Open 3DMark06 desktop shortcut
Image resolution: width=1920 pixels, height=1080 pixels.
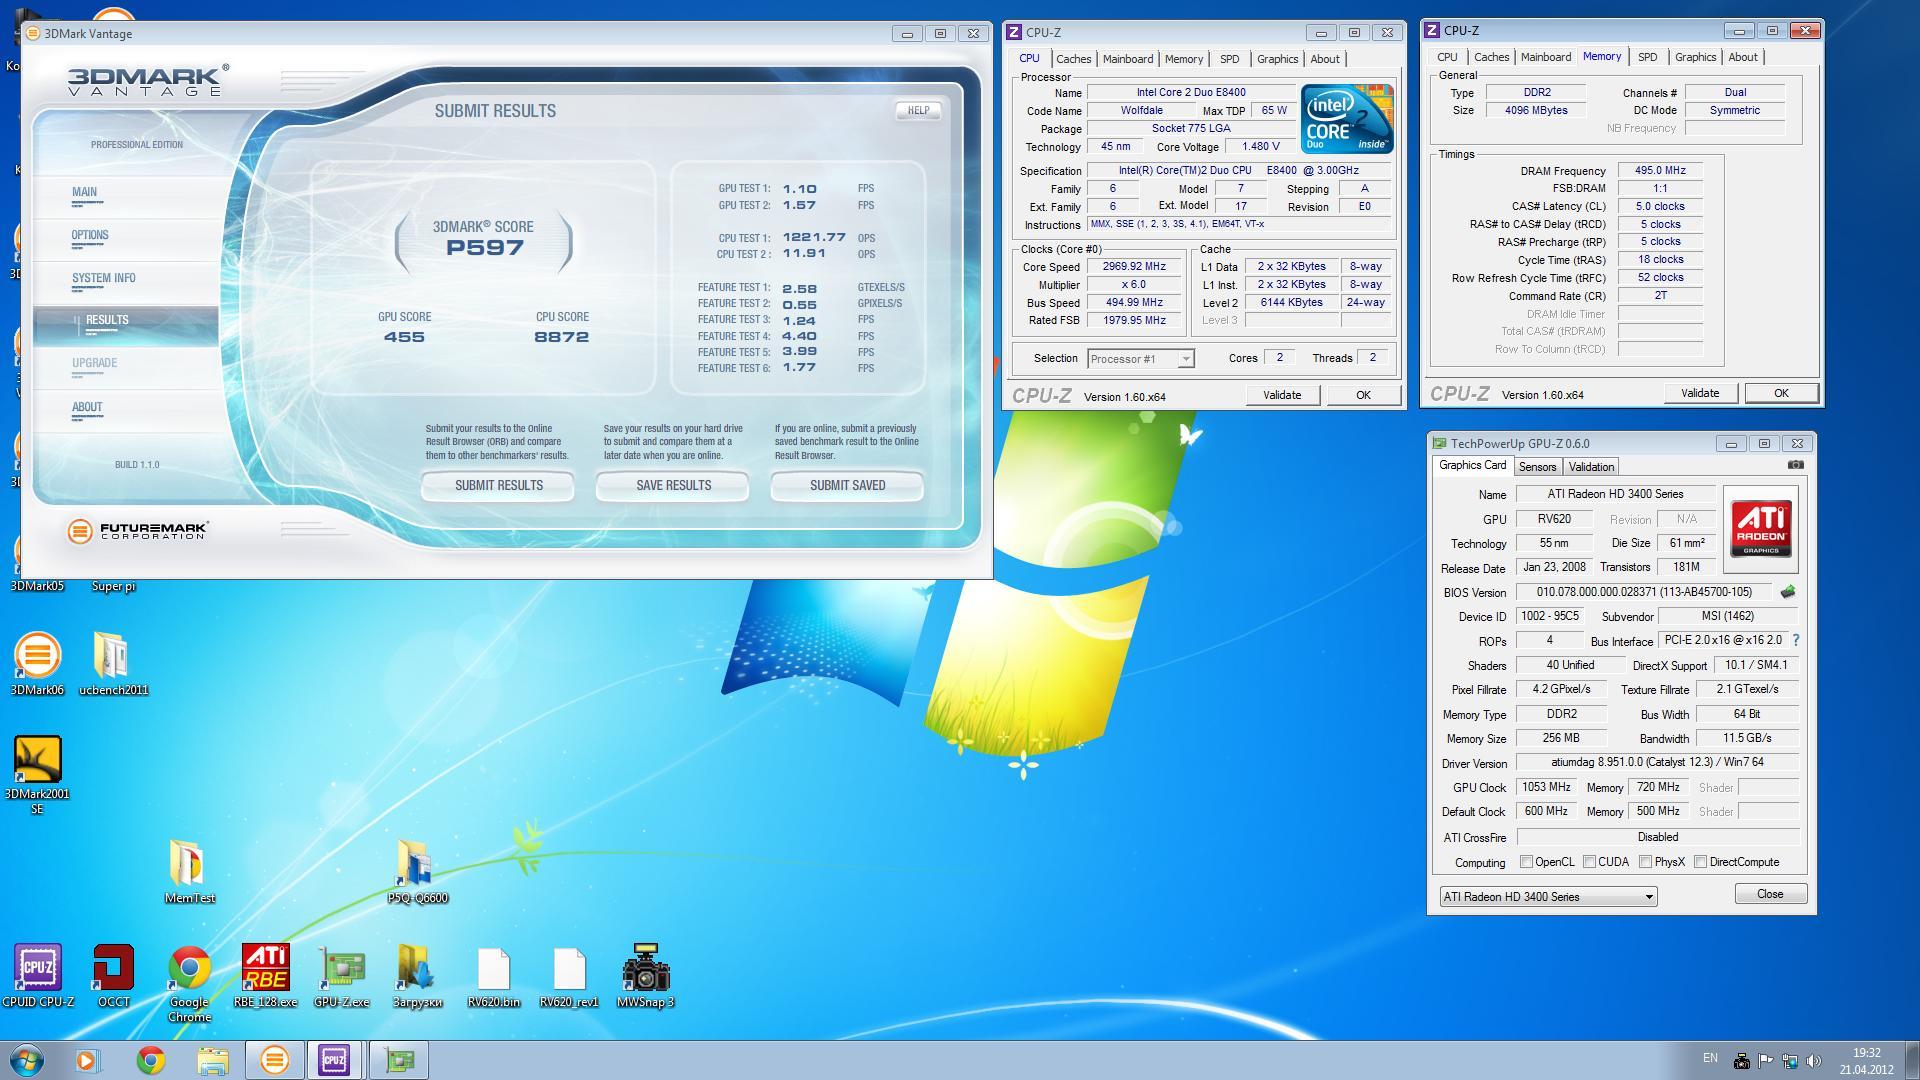37,663
